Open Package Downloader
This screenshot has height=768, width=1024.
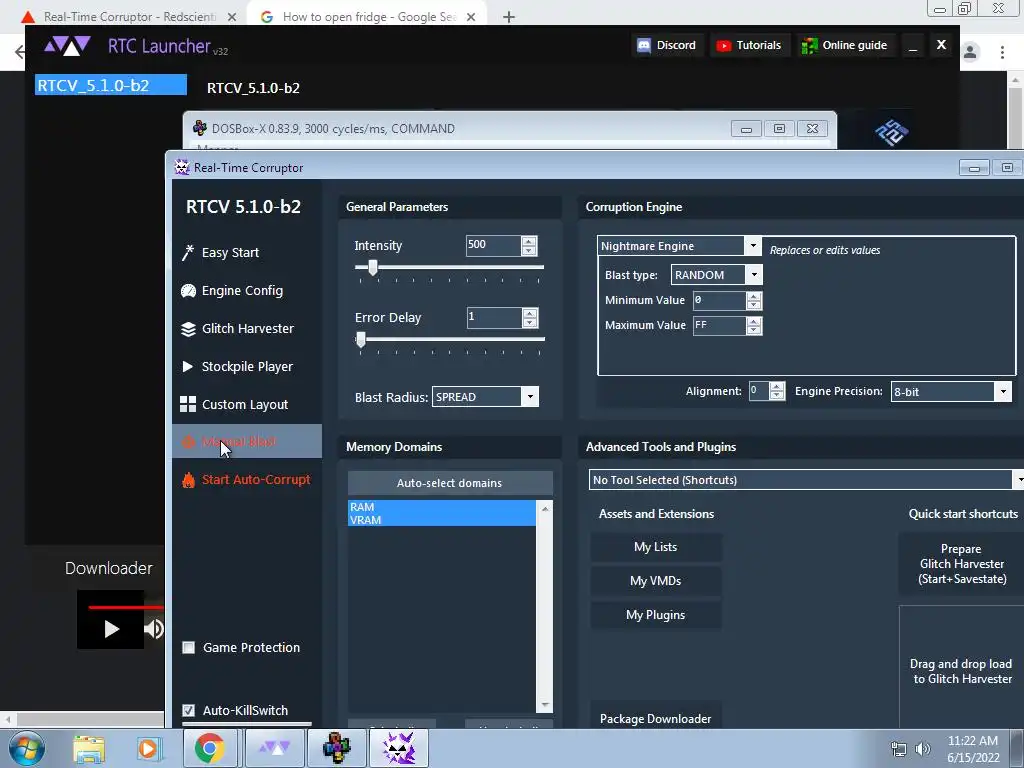coord(656,718)
